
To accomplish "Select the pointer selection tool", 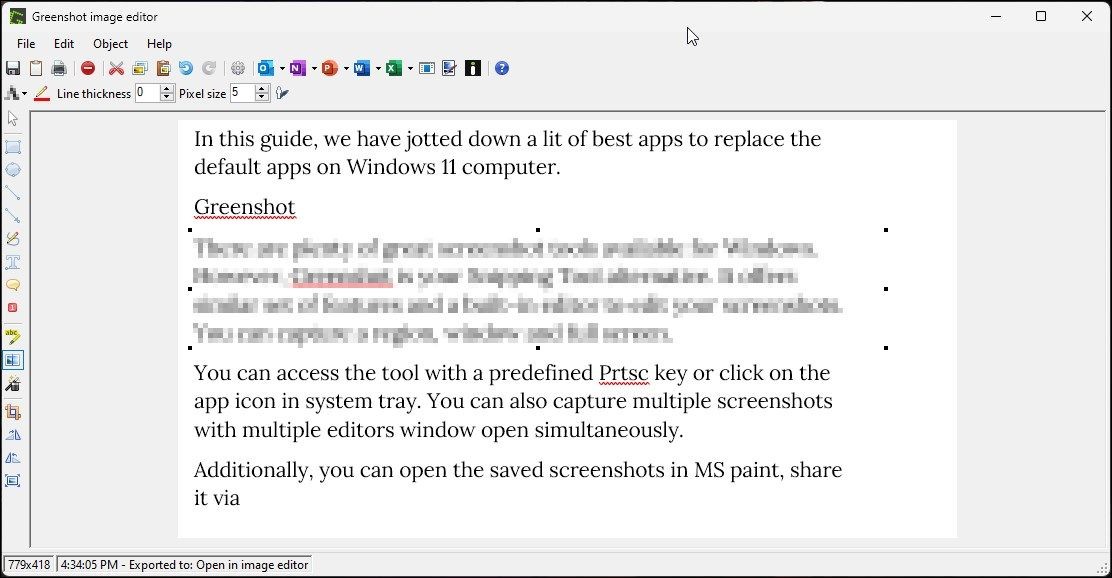I will [x=13, y=118].
